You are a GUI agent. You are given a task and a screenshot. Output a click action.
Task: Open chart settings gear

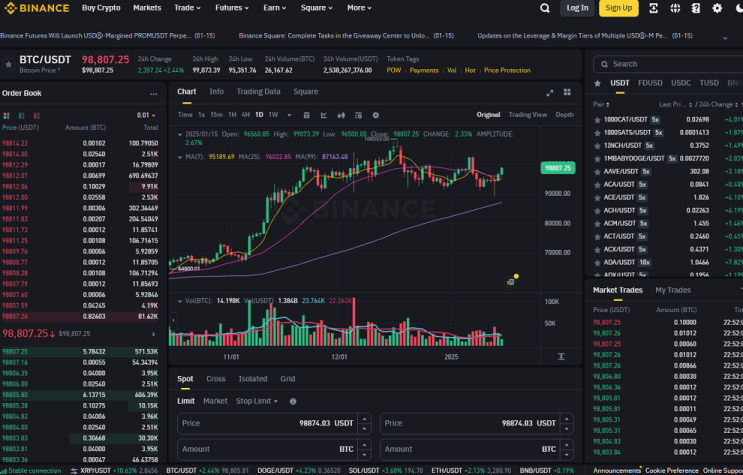click(x=376, y=115)
